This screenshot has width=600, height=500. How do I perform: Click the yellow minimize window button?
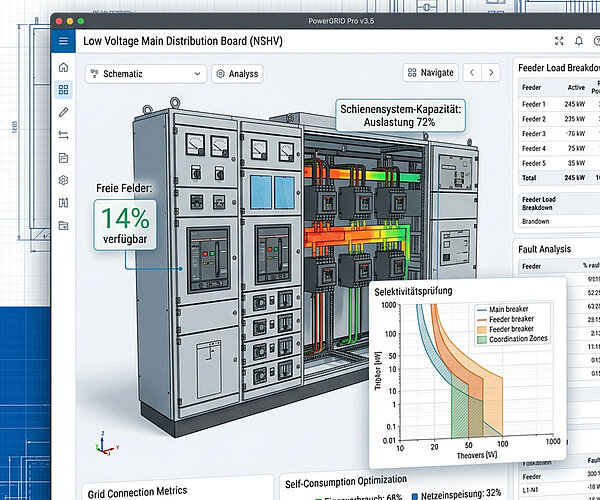tap(70, 21)
